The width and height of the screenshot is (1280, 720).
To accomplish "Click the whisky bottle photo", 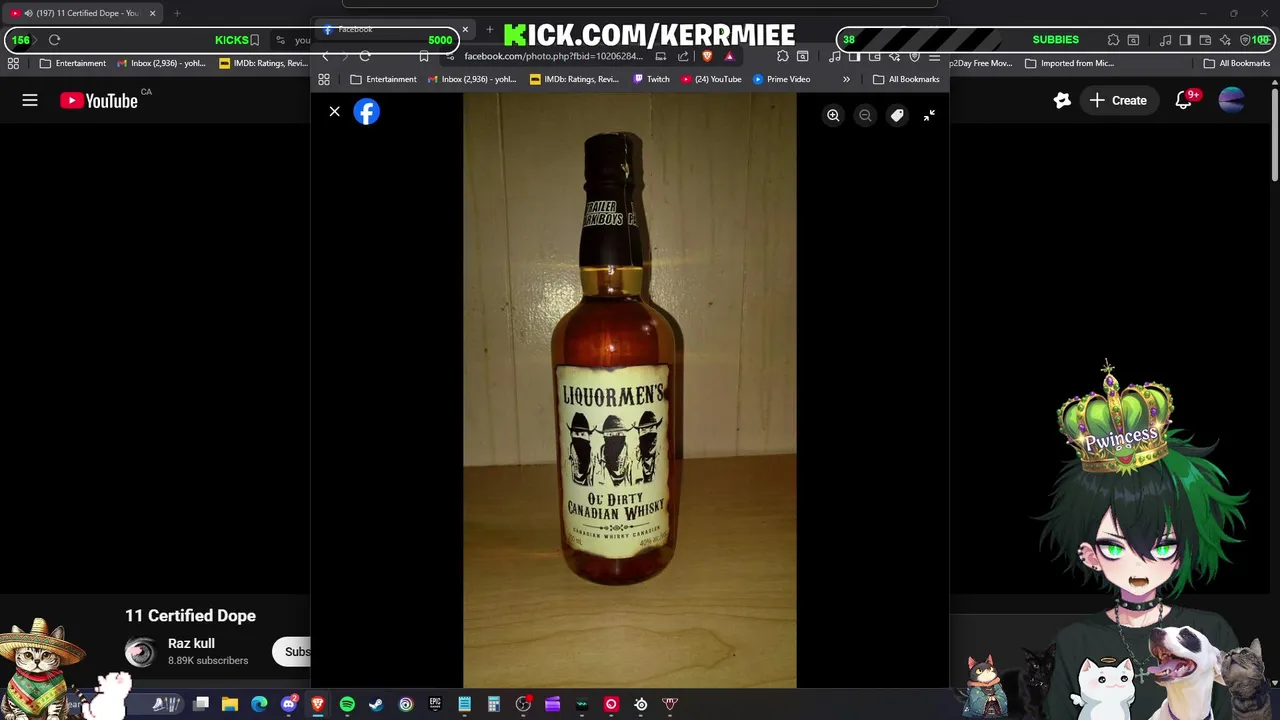I will tap(629, 391).
